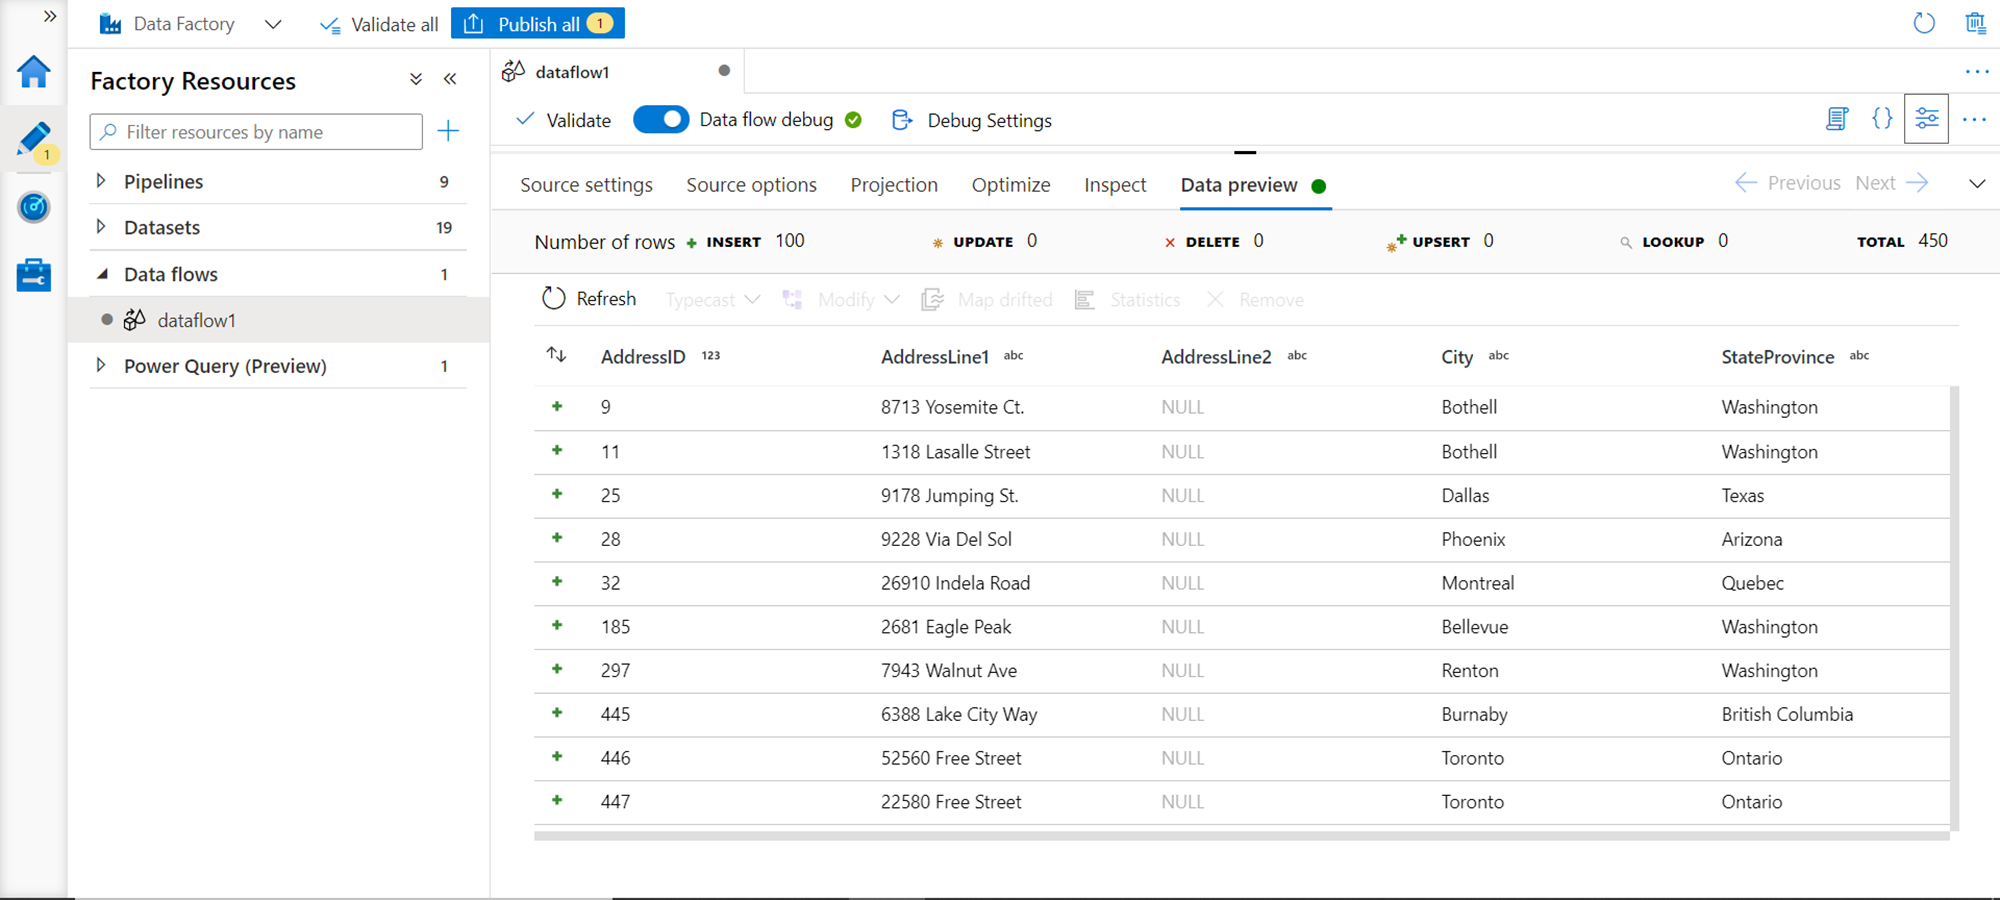Switch to the Source options tab
The height and width of the screenshot is (900, 2000).
click(x=751, y=185)
